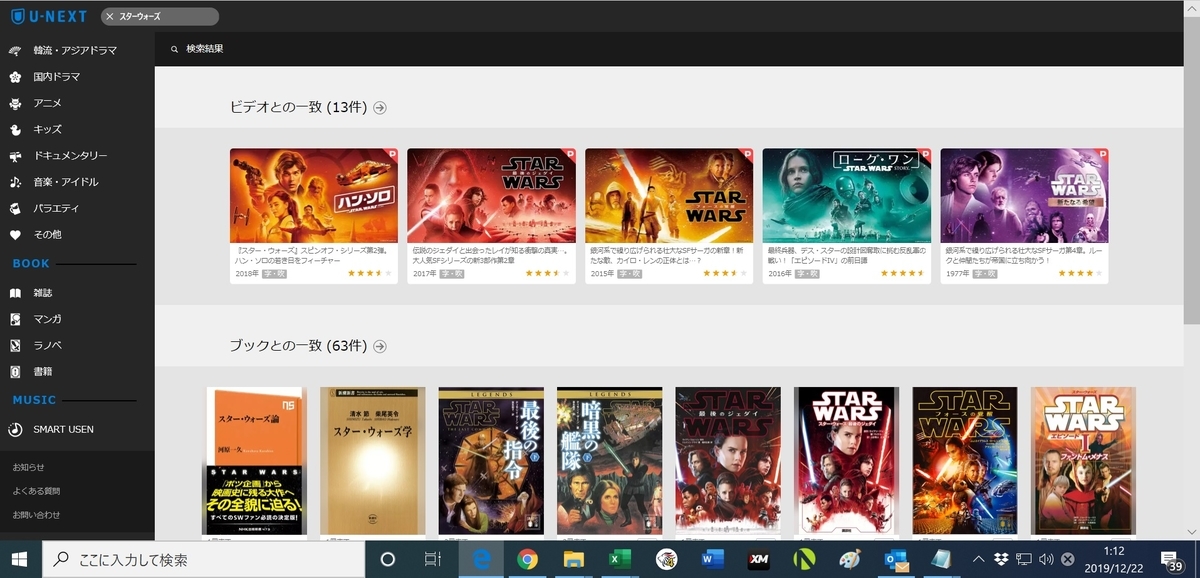Click the バラエティ sidebar icon
This screenshot has width=1200, height=578.
tap(15, 208)
